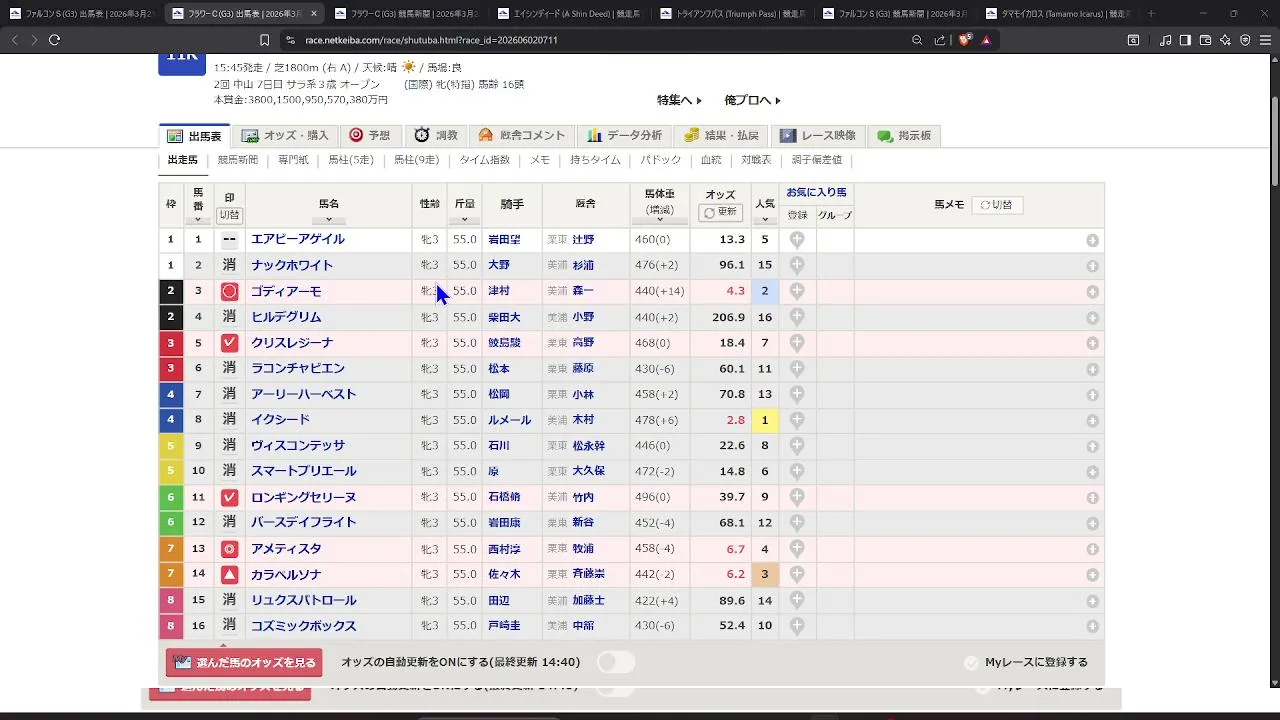Viewport: 1280px width, 720px height.
Task: Click the triangle mark for カラペルソナ
Action: [229, 575]
